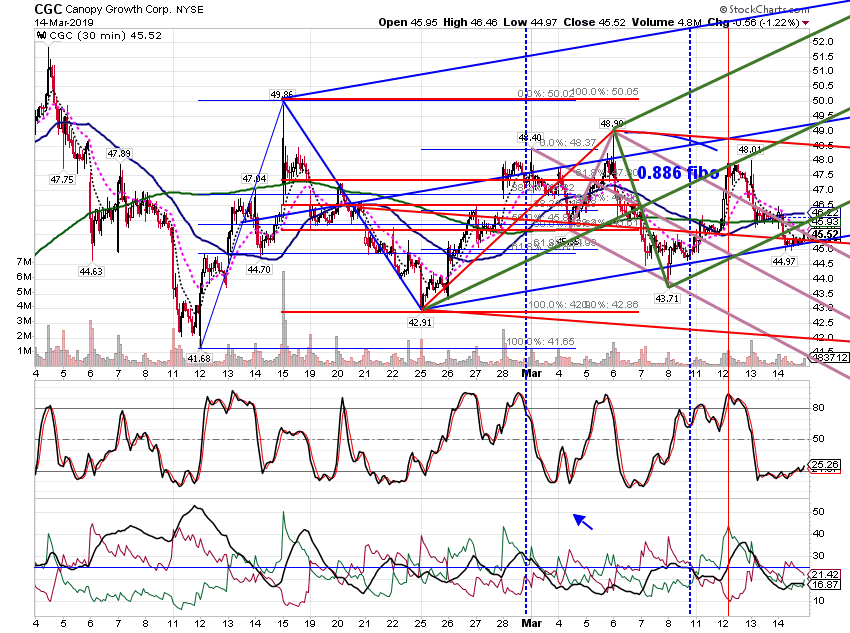Image resolution: width=850 pixels, height=633 pixels.
Task: Select the 48.90 high price label
Action: 612,124
